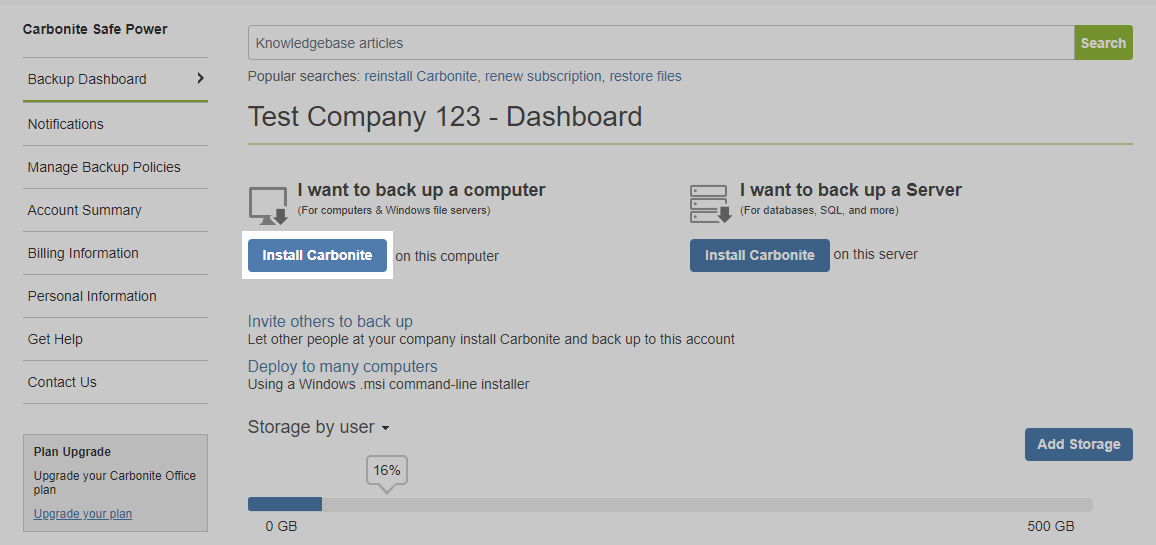Open the Upgrade your plan link
The width and height of the screenshot is (1156, 545).
pos(83,514)
